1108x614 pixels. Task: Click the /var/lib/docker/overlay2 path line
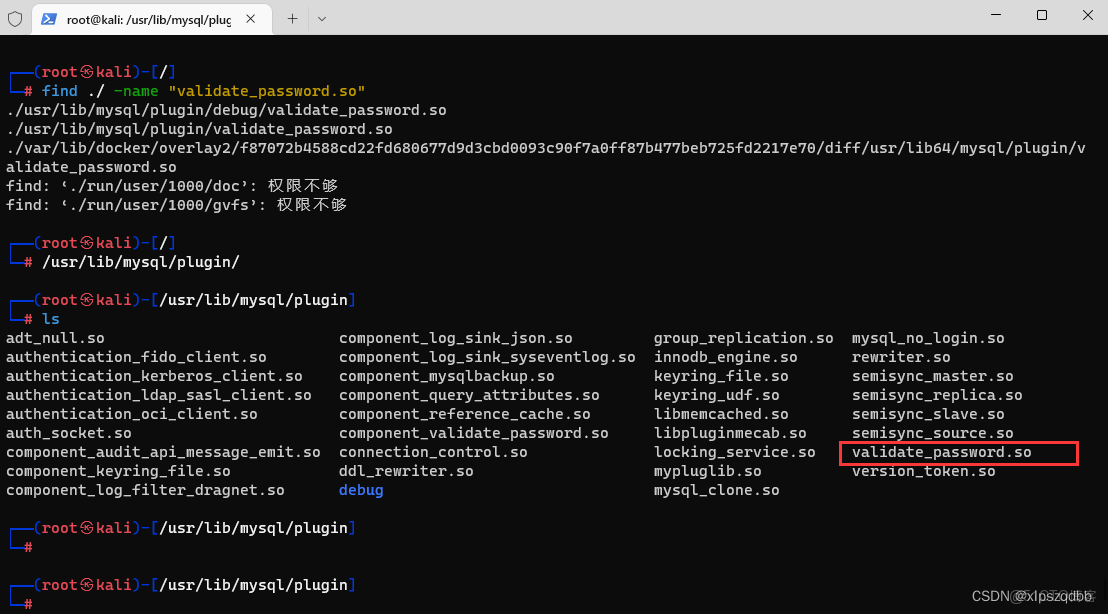[546, 158]
